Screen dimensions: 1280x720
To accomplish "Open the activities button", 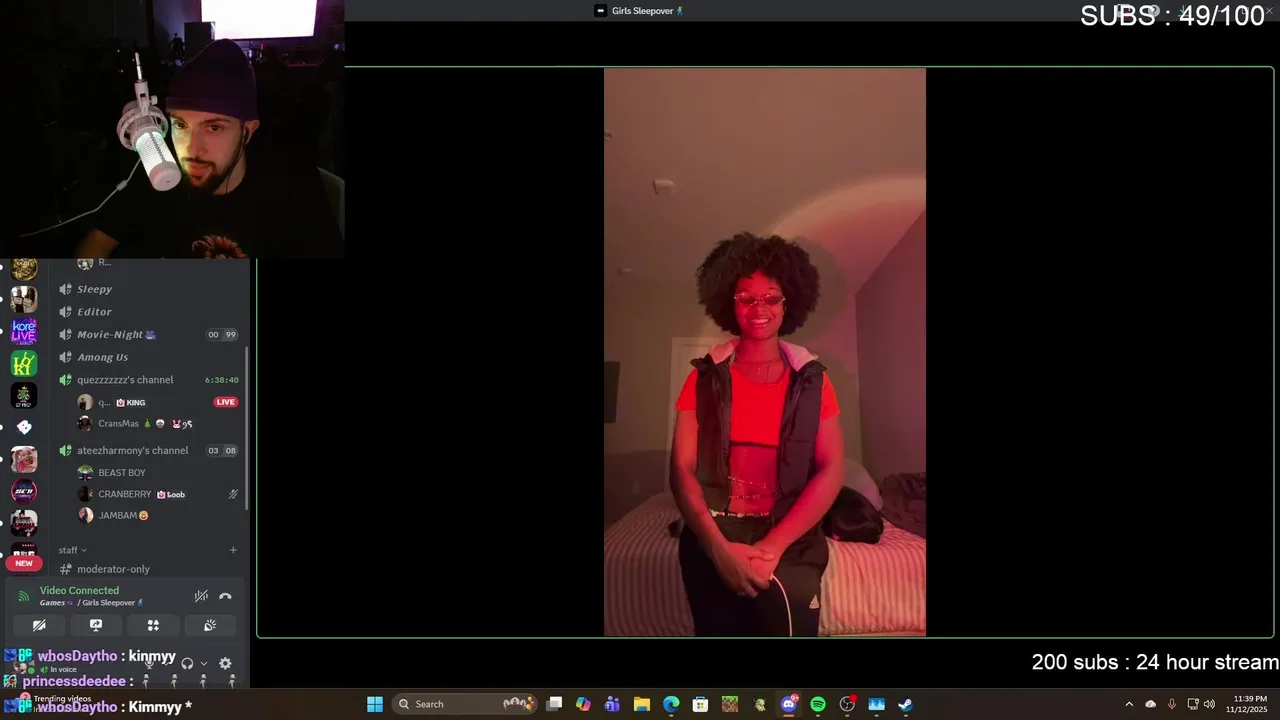I will click(153, 625).
